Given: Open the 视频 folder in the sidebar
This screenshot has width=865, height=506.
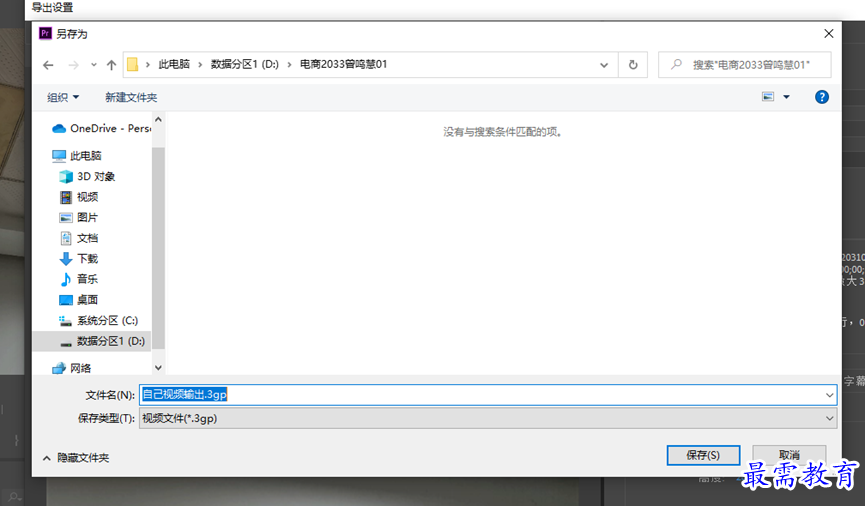Looking at the screenshot, I should (x=78, y=197).
